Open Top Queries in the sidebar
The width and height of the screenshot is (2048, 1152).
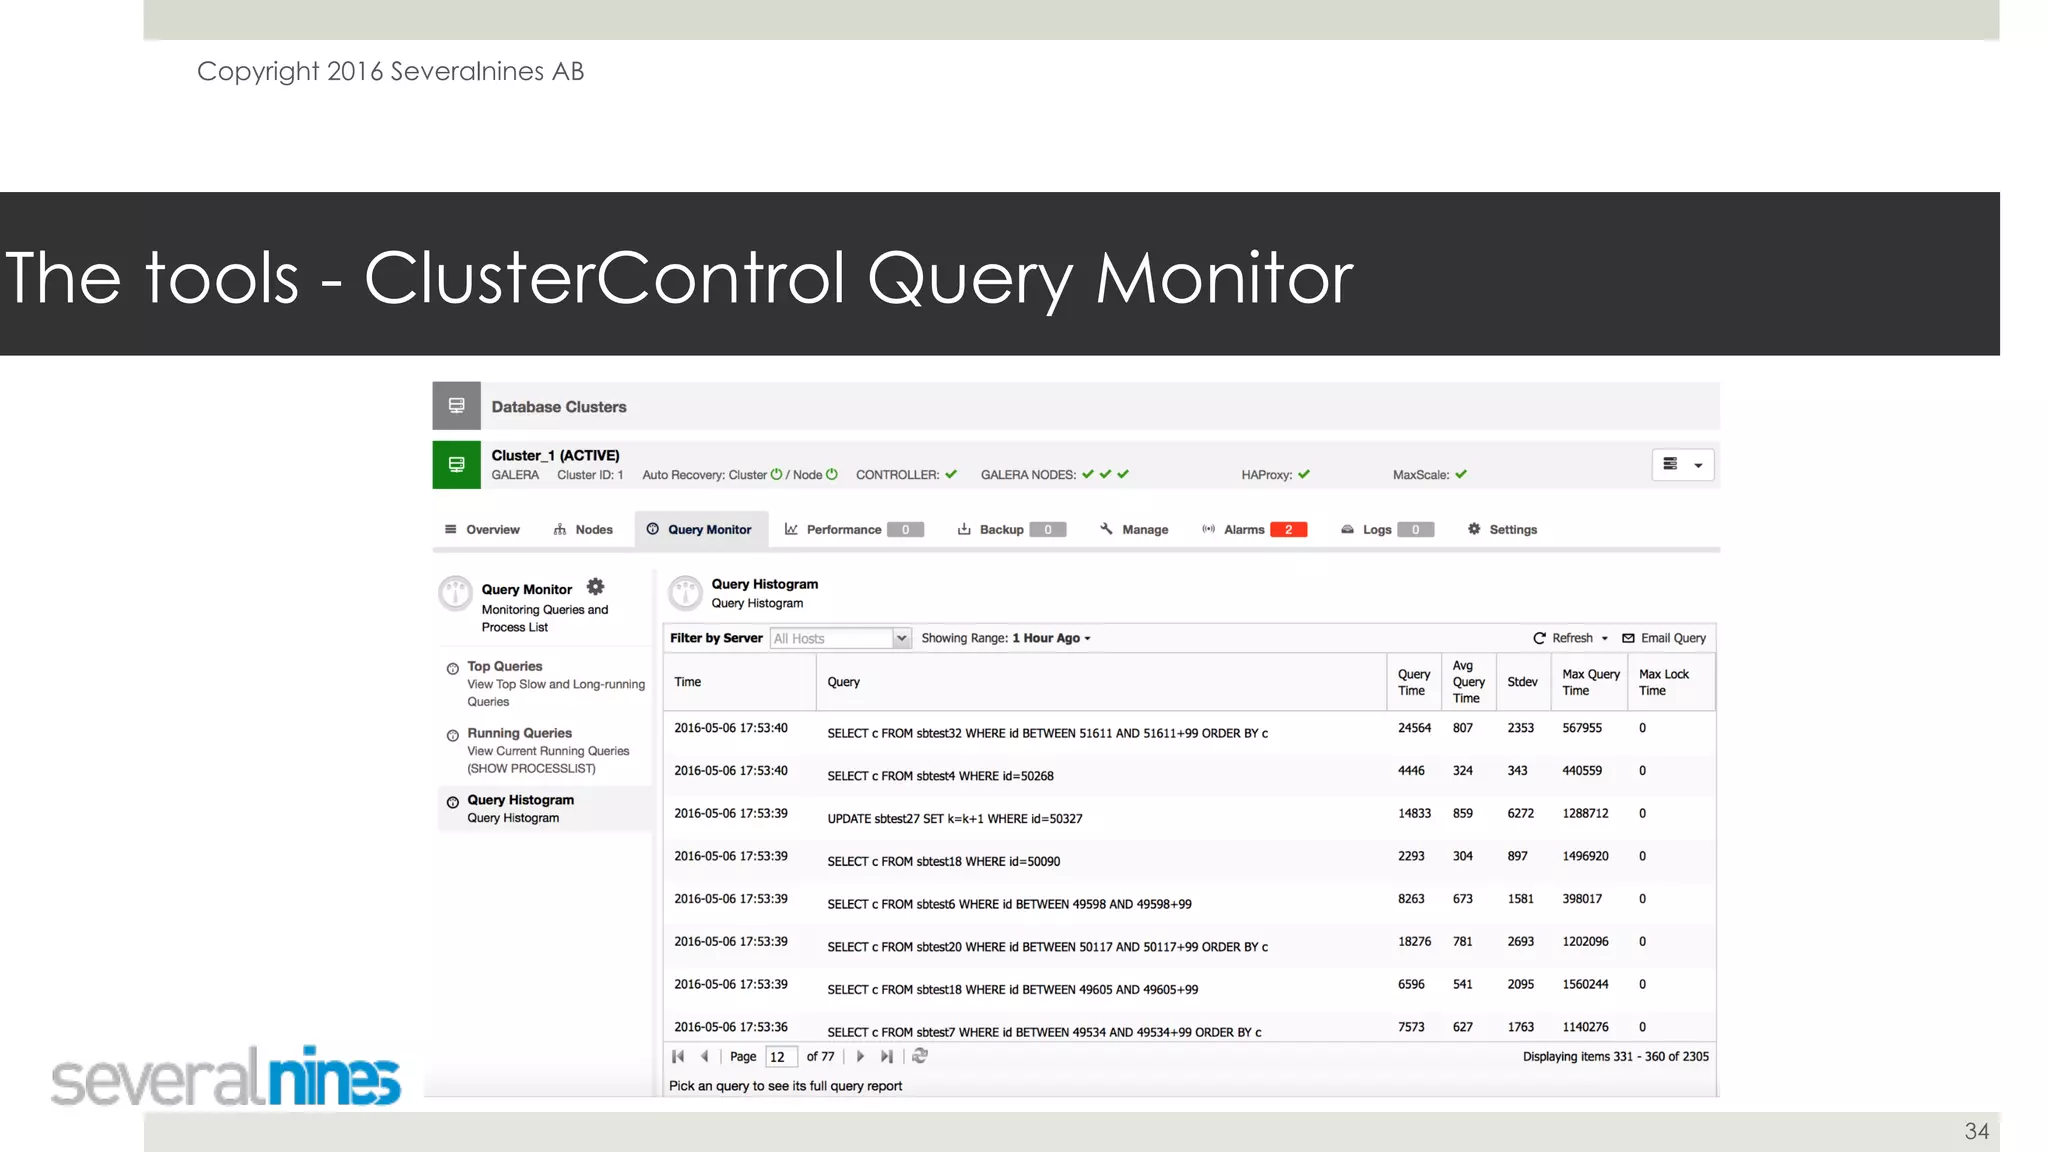pos(546,683)
